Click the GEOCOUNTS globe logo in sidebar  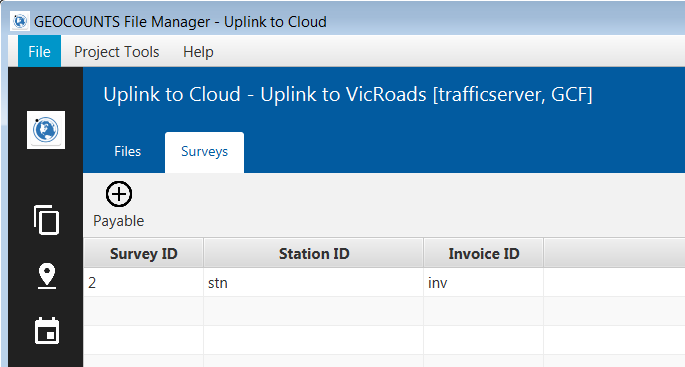click(46, 130)
